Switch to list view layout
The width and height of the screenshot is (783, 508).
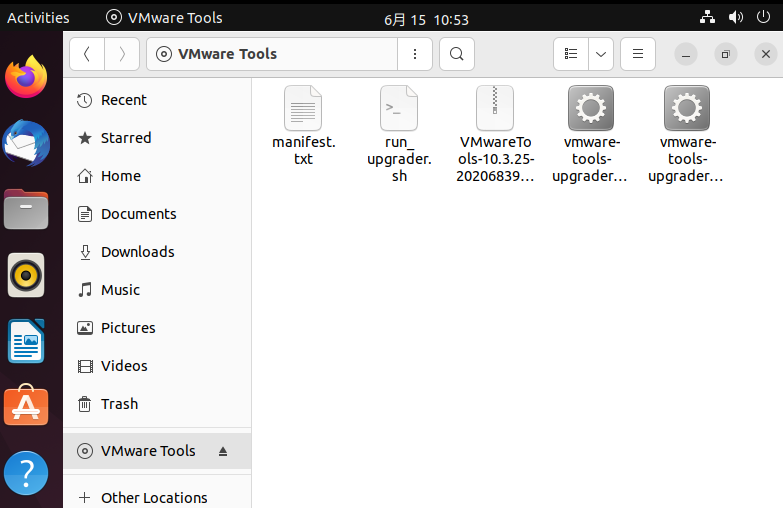click(x=571, y=54)
